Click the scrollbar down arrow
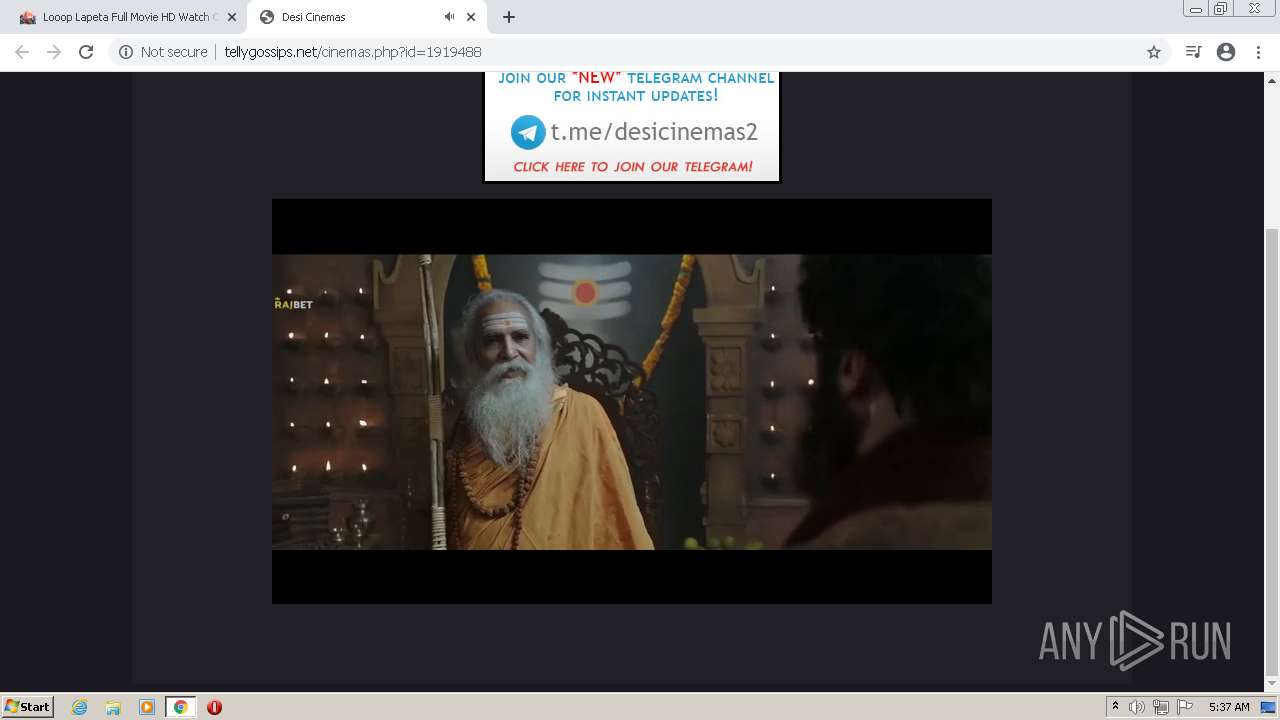 click(1272, 684)
